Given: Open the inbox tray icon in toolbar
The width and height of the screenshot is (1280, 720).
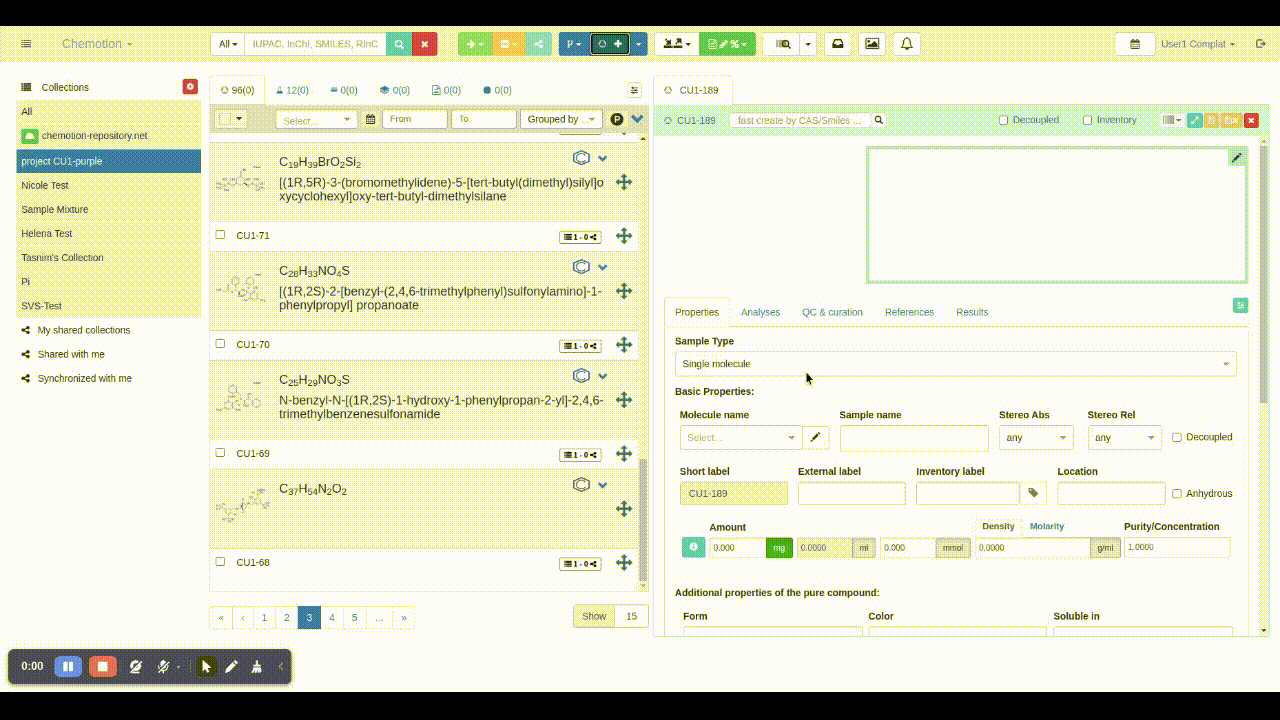Looking at the screenshot, I should tap(838, 44).
